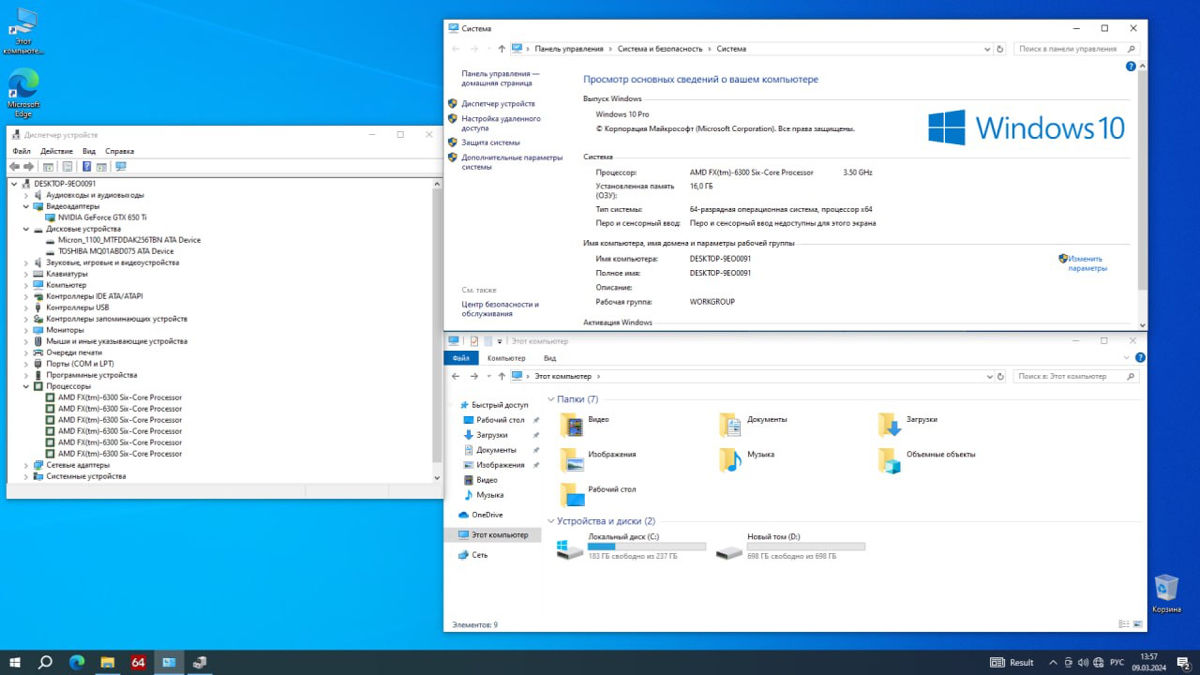The height and width of the screenshot is (675, 1200).
Task: Select TOSHIBA MQ01ABD075 ATA Device
Action: point(116,251)
